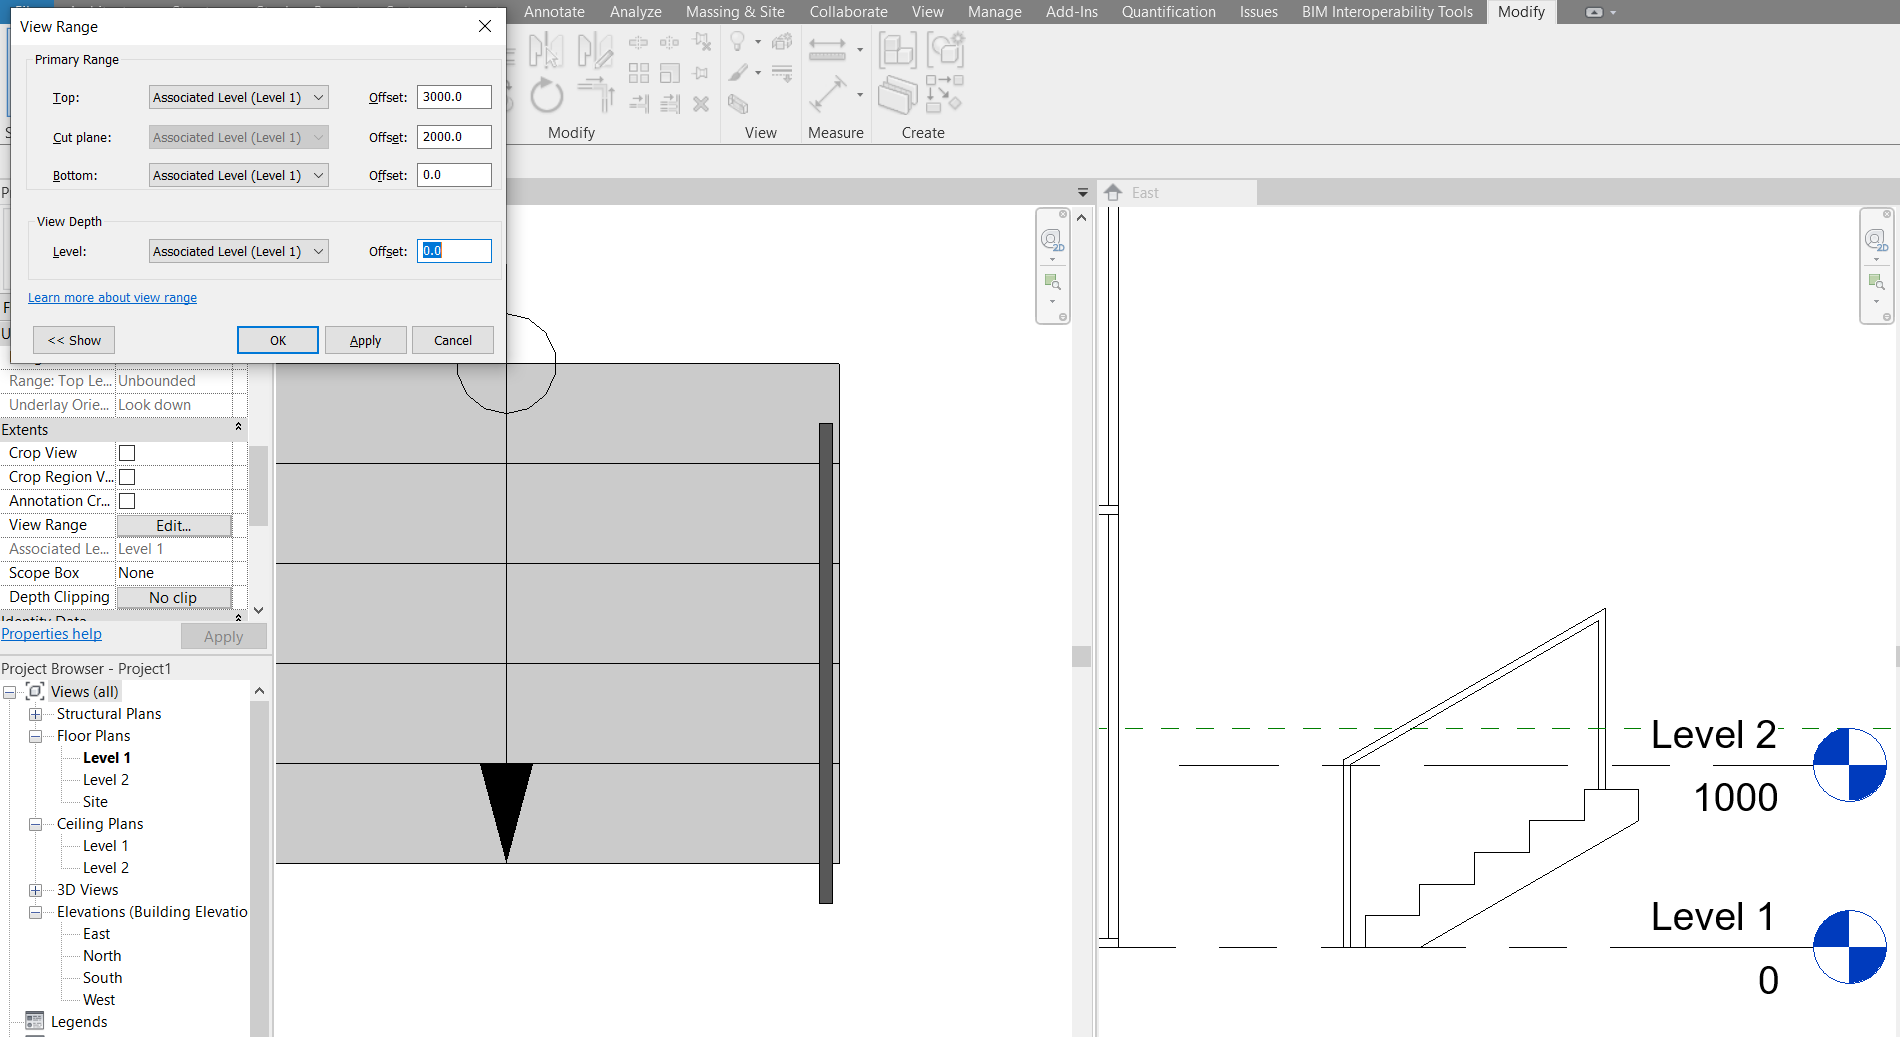This screenshot has height=1037, width=1900.
Task: Enable the Crop Region Visible checkbox
Action: (x=127, y=477)
